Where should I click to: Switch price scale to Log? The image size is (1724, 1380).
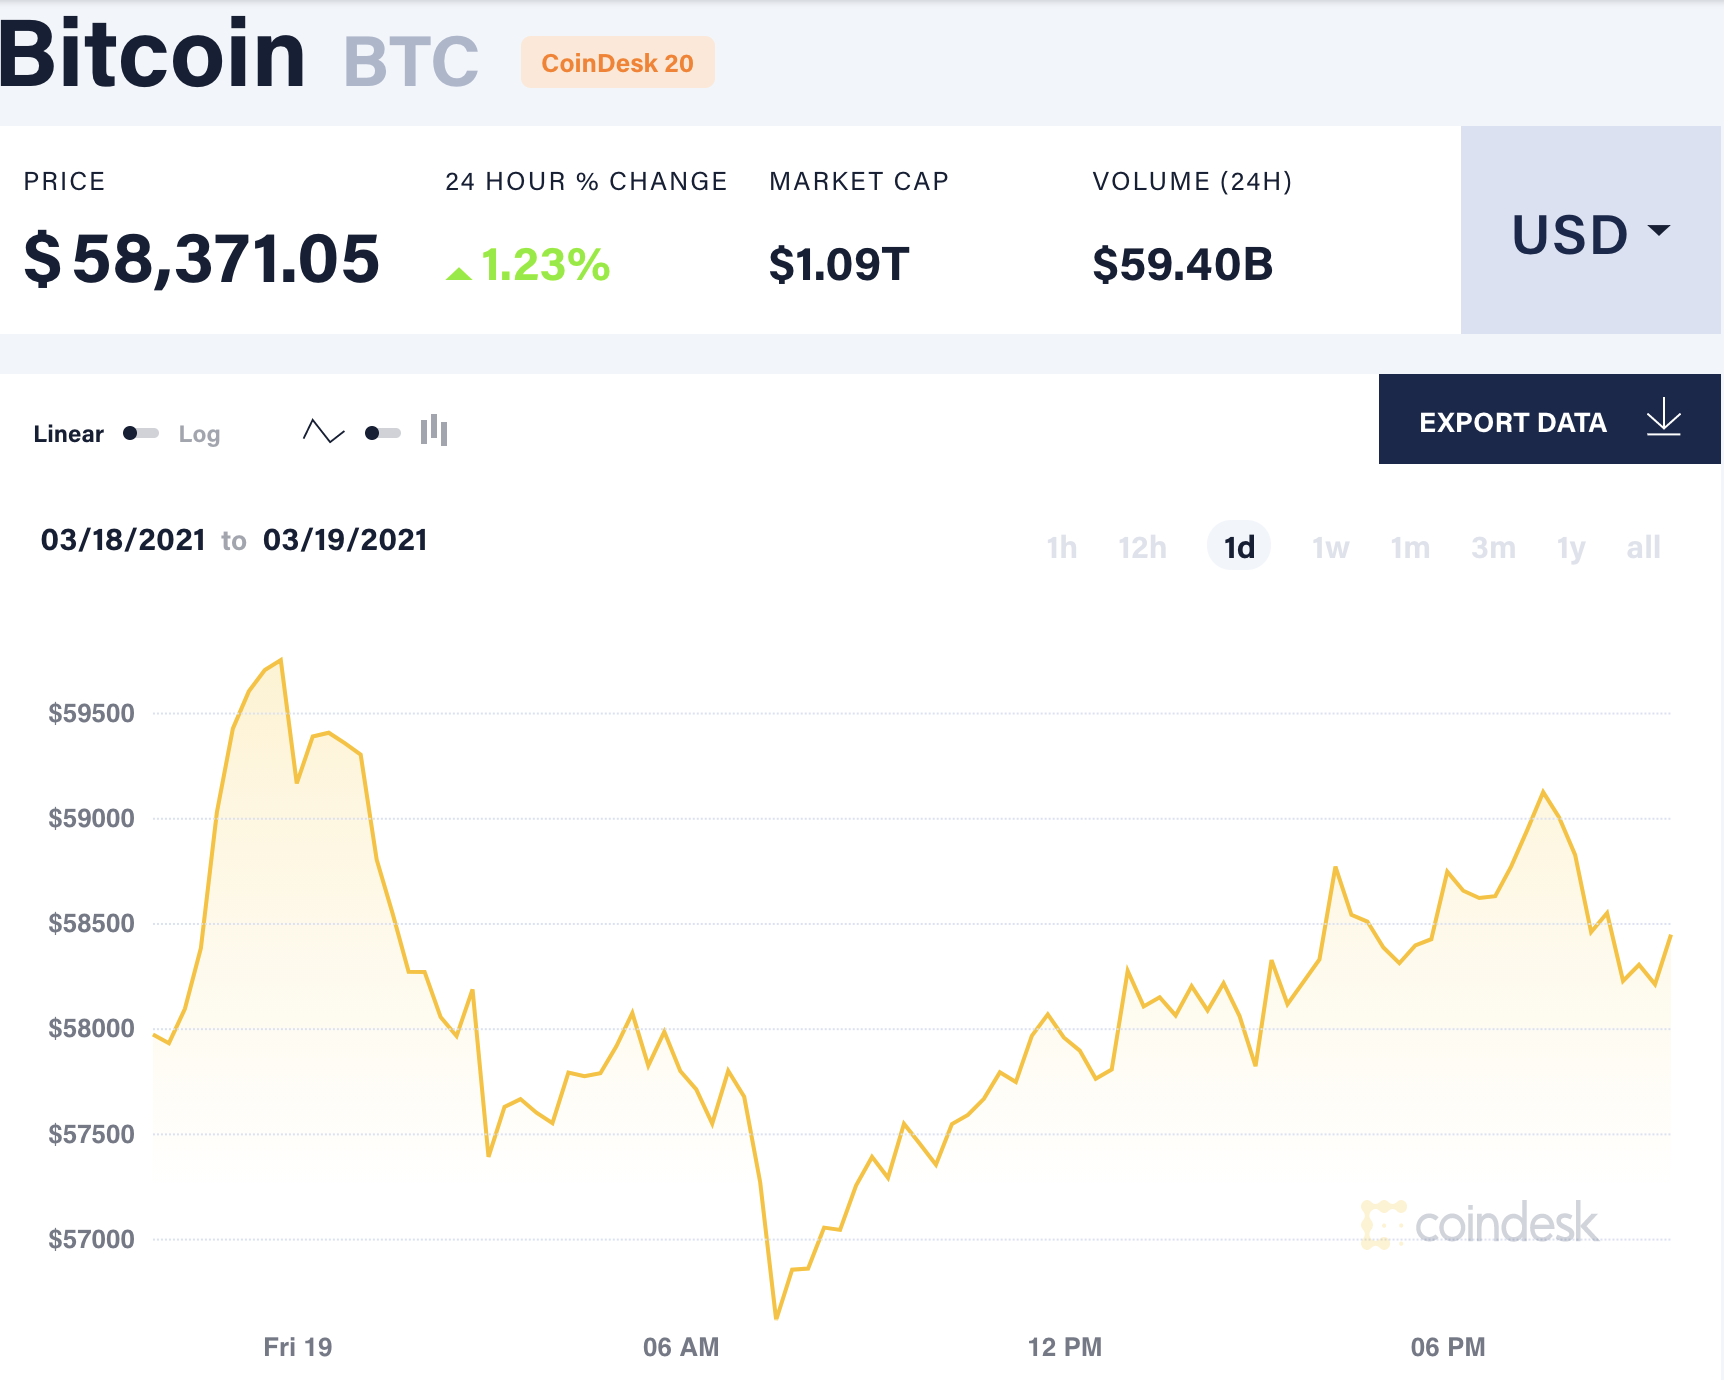200,433
